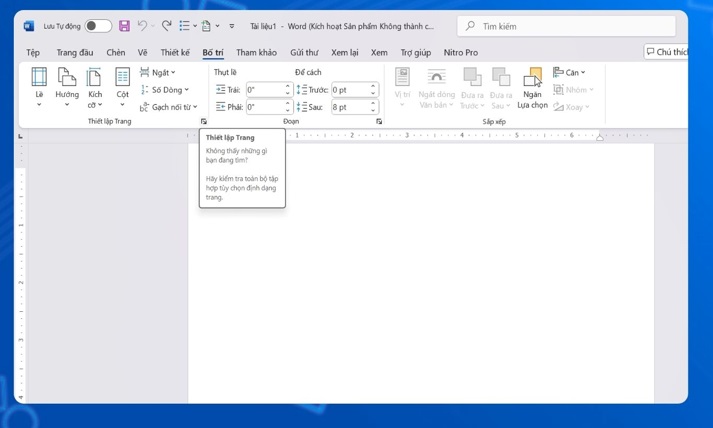Click the Sau spacing after field
The image size is (713, 428).
tap(349, 107)
